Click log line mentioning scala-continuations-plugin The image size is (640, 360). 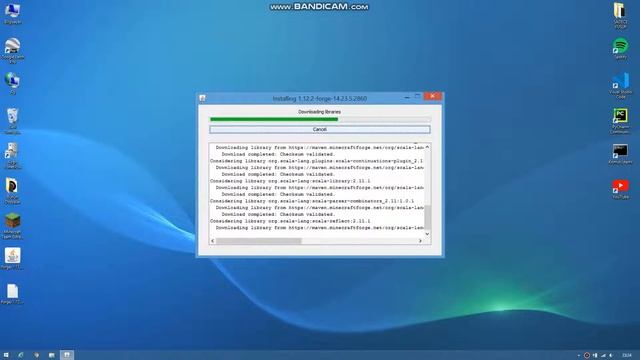(x=317, y=161)
